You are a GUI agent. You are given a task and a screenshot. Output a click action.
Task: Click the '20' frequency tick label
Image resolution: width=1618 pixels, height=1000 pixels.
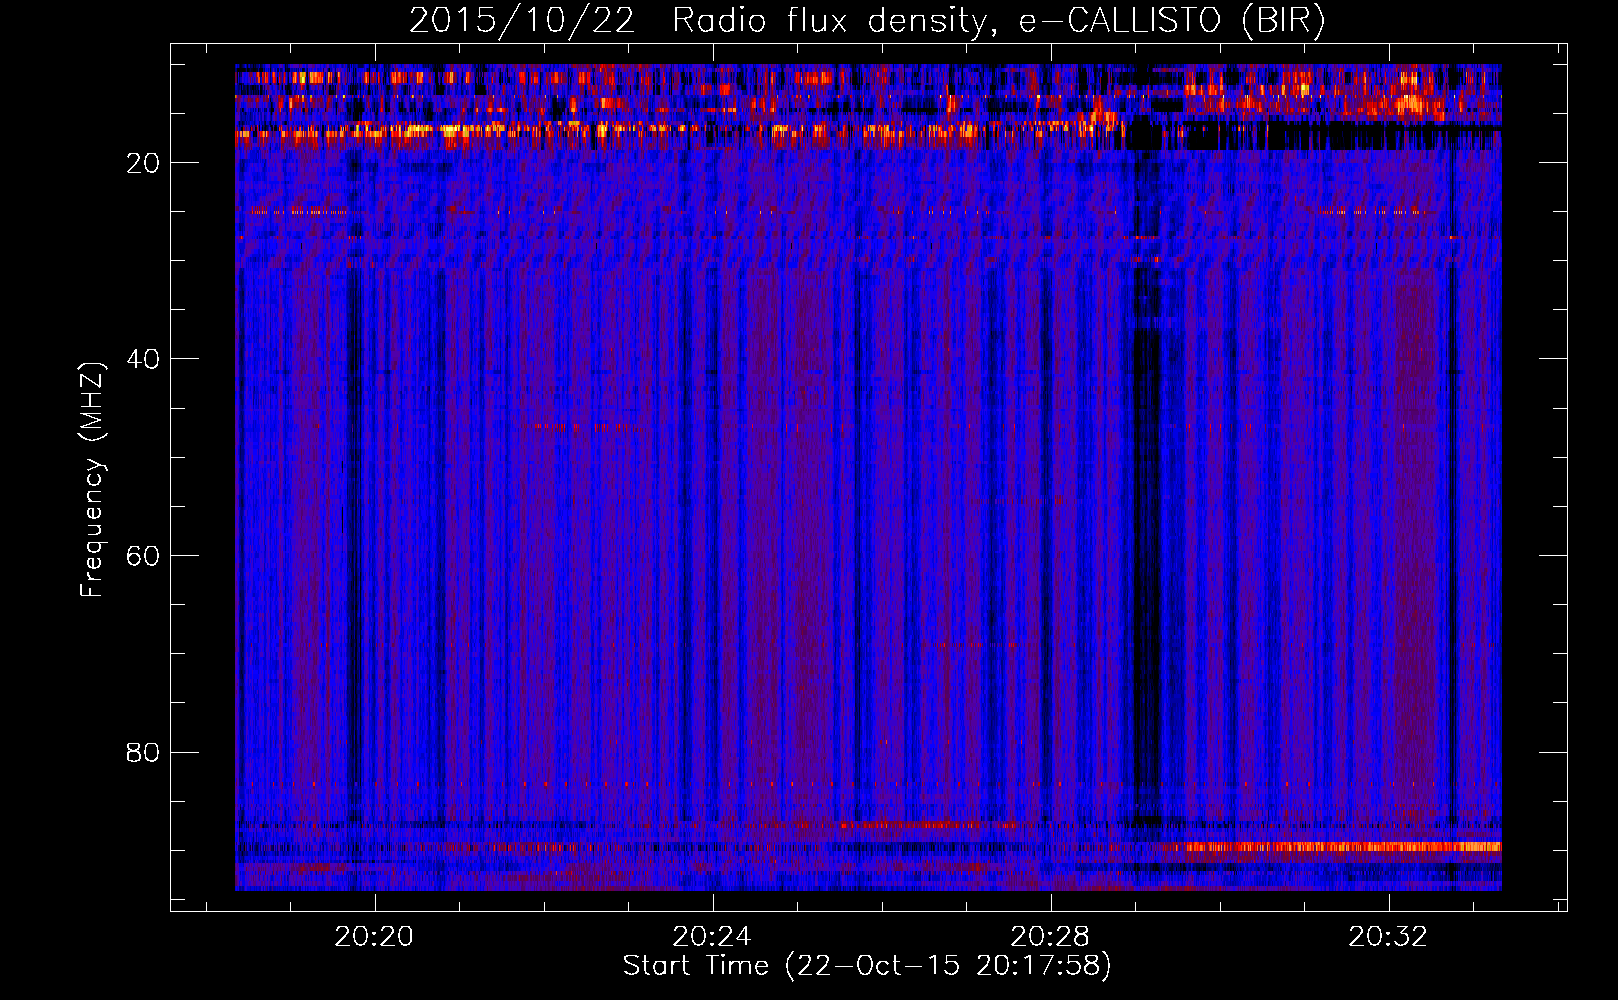(x=144, y=163)
